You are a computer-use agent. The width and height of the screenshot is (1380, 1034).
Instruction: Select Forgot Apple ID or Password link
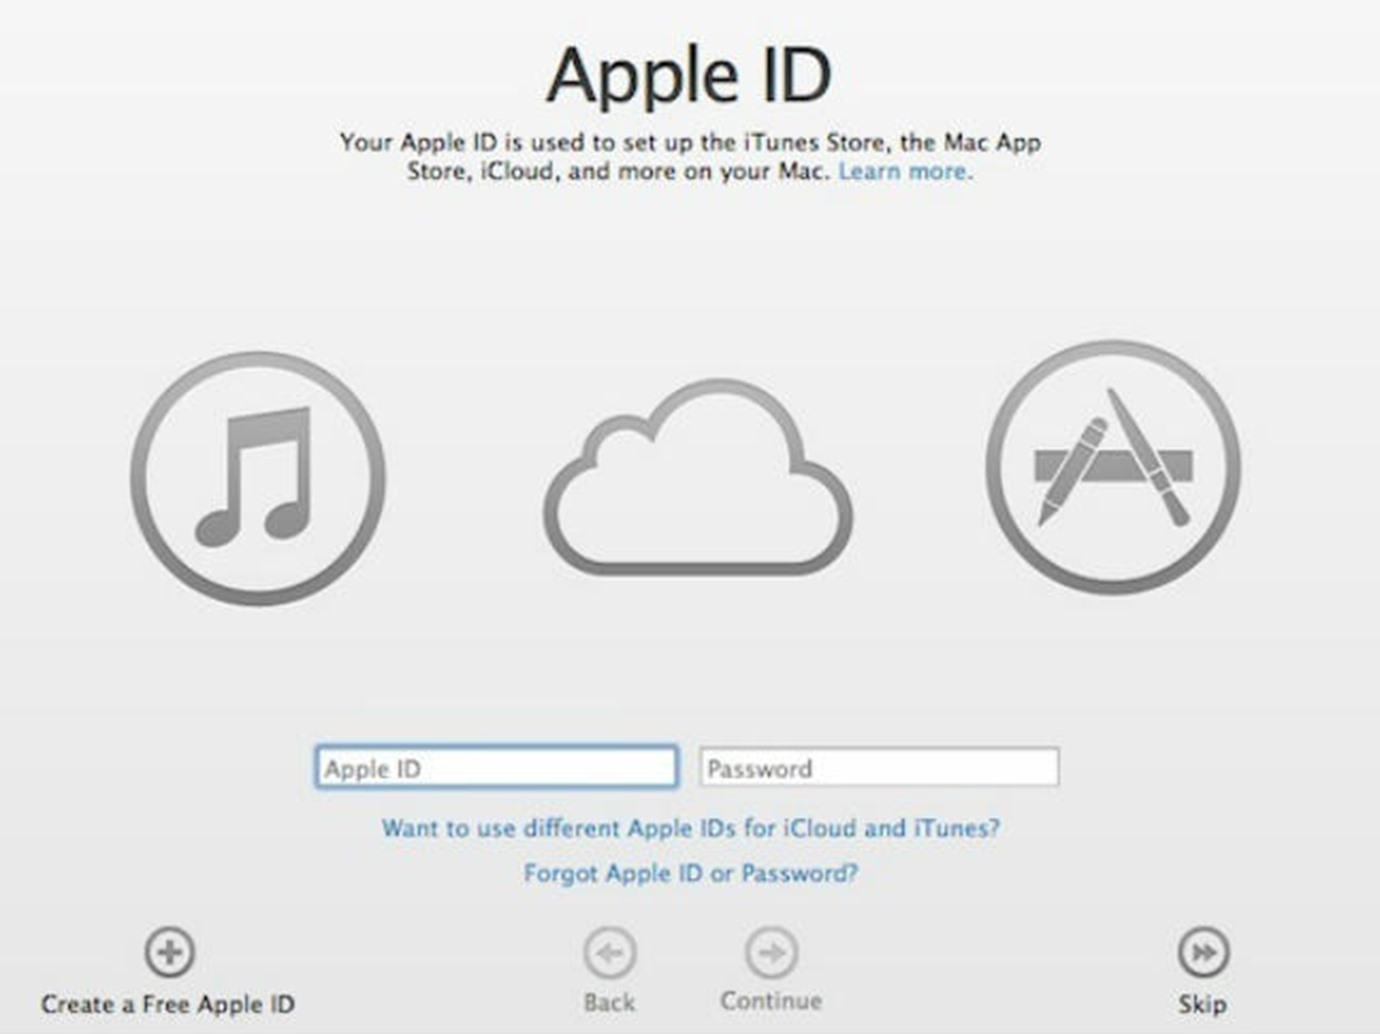690,873
